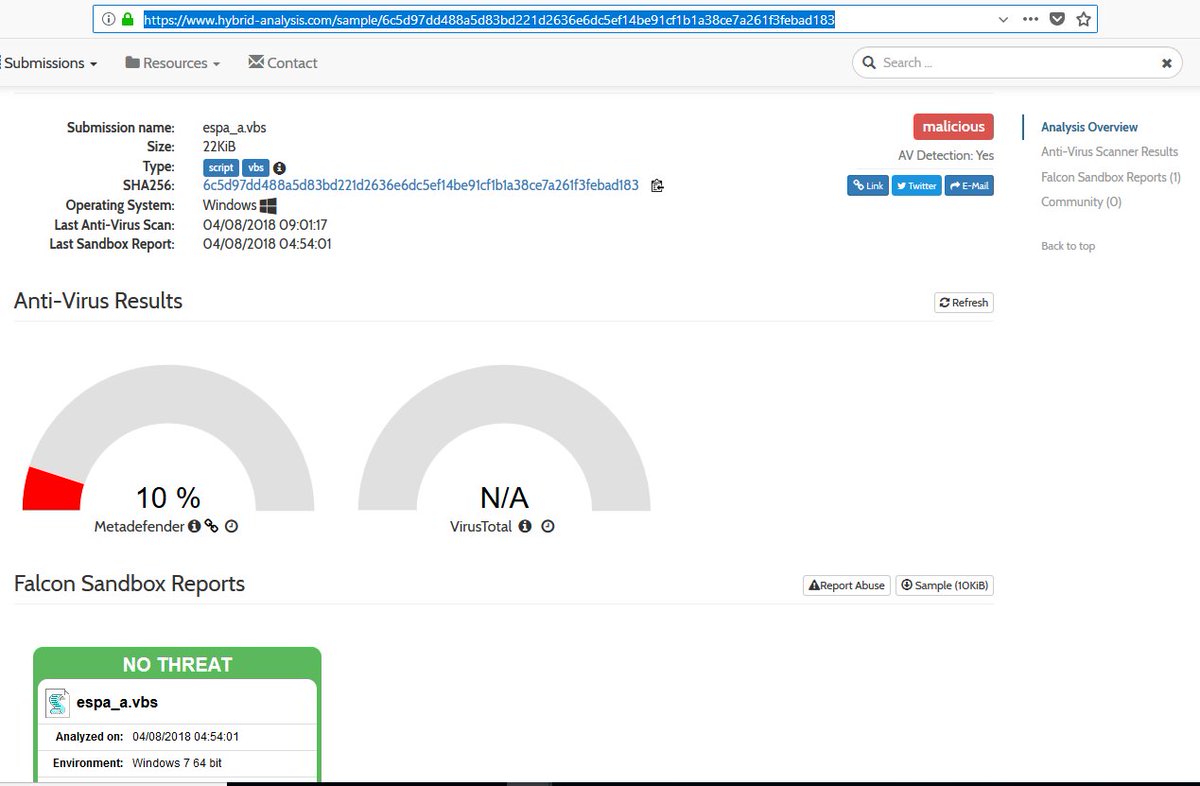Click the Windows 7 64 bit environment text
Screen dimensions: 1200x786
click(177, 763)
